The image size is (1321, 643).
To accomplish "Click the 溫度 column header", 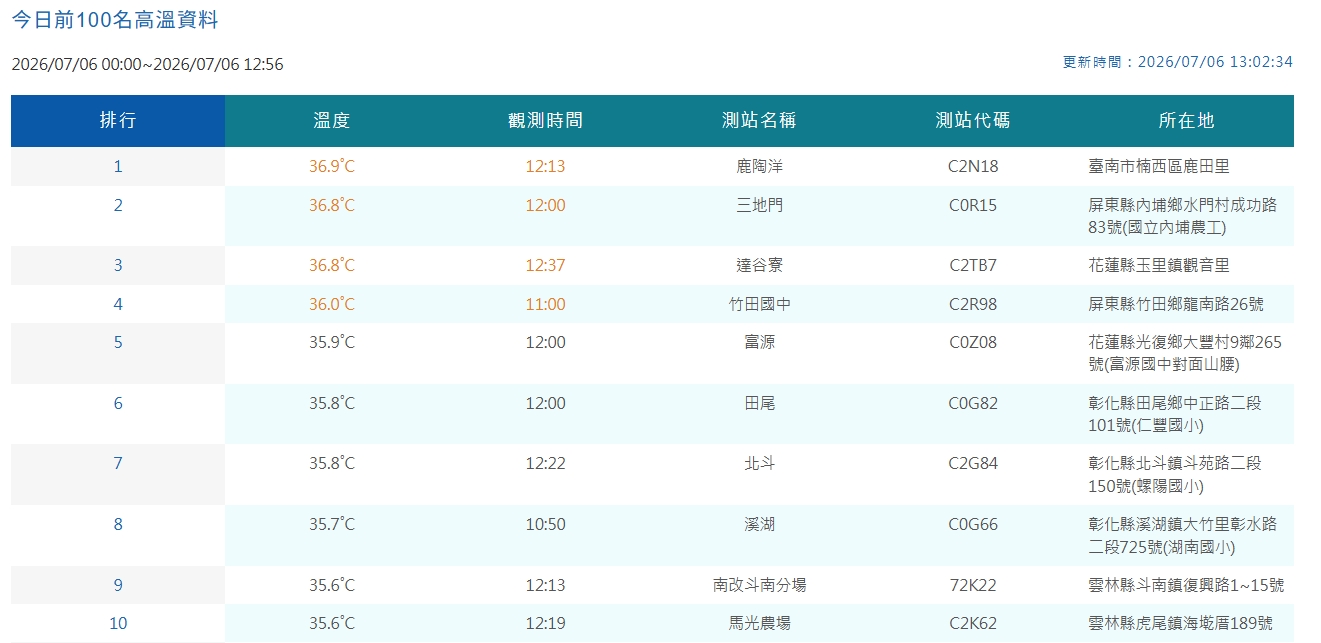I will click(x=332, y=121).
